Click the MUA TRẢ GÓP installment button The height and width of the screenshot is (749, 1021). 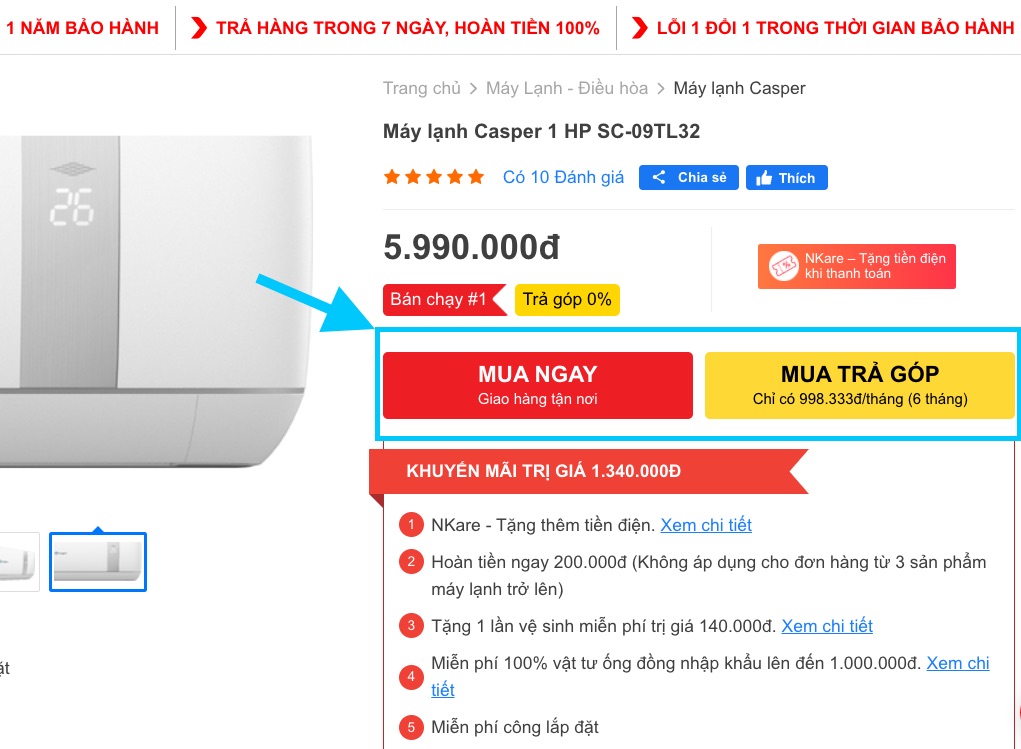point(859,385)
